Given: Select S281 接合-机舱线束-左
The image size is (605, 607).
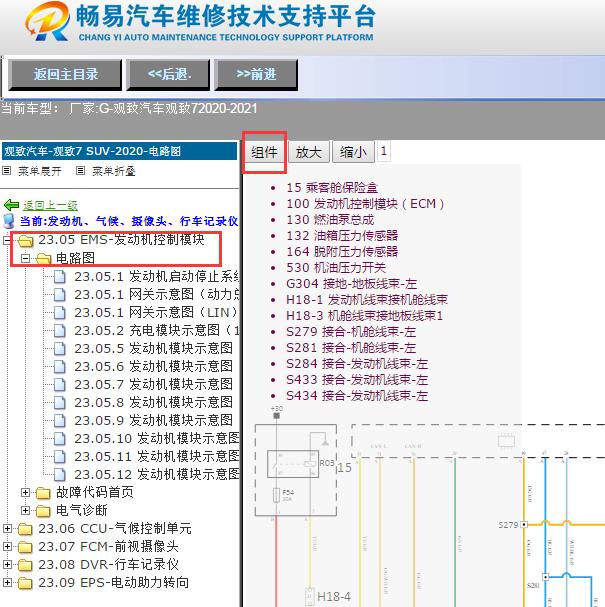Looking at the screenshot, I should pos(351,348).
